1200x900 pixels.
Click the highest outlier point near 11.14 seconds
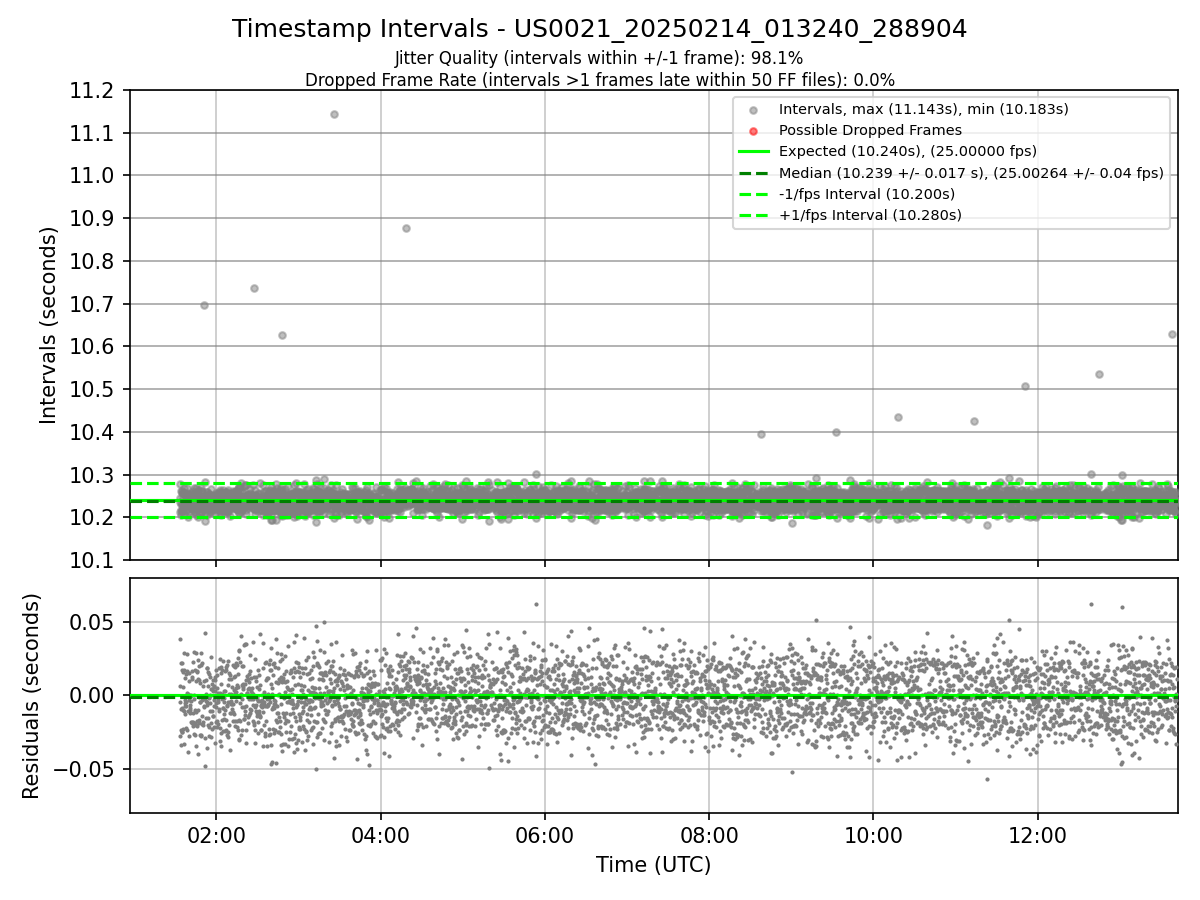[x=334, y=114]
